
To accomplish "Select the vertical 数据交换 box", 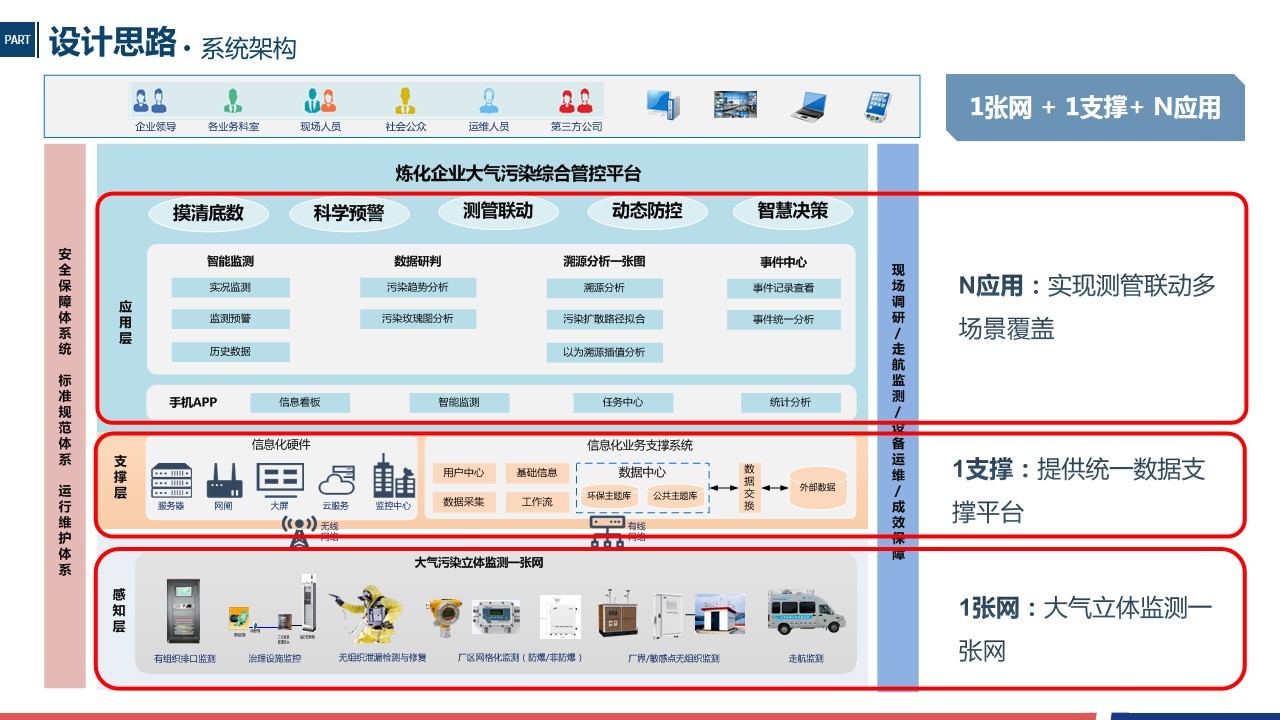I will pyautogui.click(x=749, y=487).
